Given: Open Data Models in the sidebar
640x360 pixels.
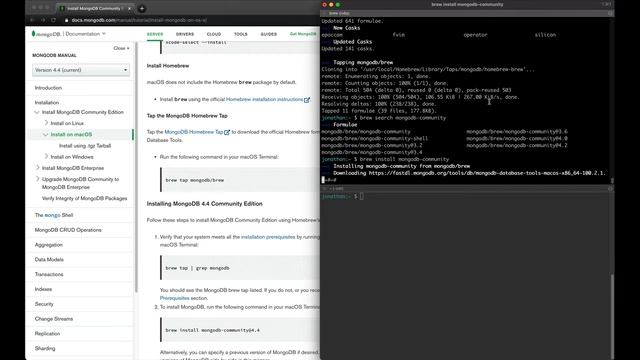Looking at the screenshot, I should point(49,260).
